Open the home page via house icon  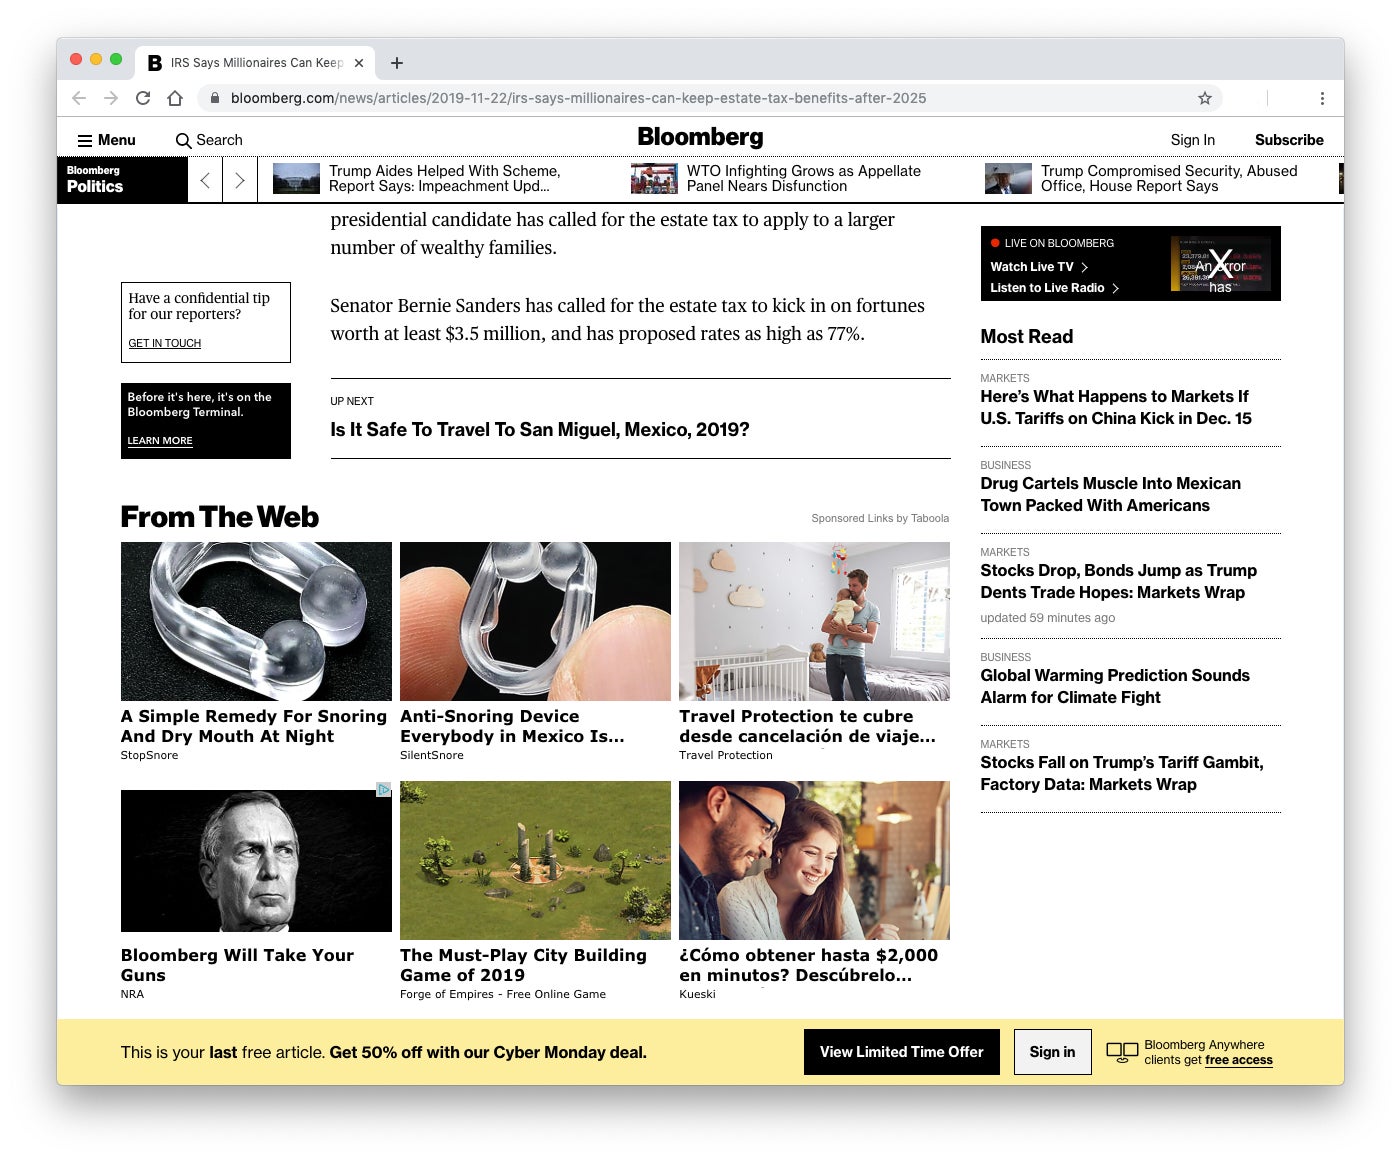(x=175, y=98)
